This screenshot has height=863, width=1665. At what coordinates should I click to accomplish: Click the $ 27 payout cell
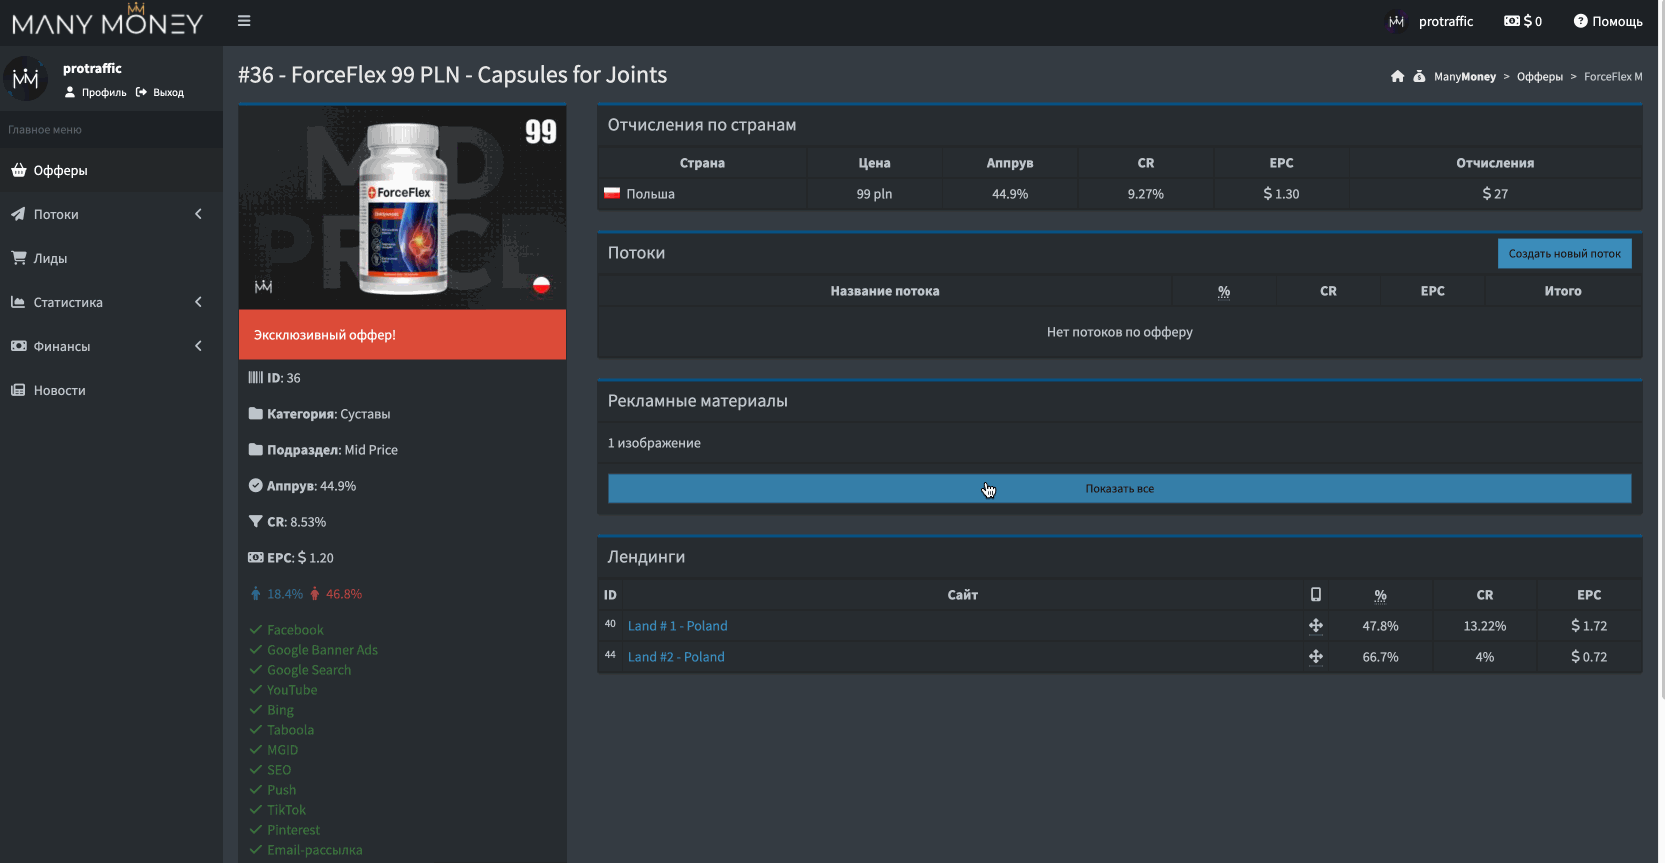coord(1495,194)
